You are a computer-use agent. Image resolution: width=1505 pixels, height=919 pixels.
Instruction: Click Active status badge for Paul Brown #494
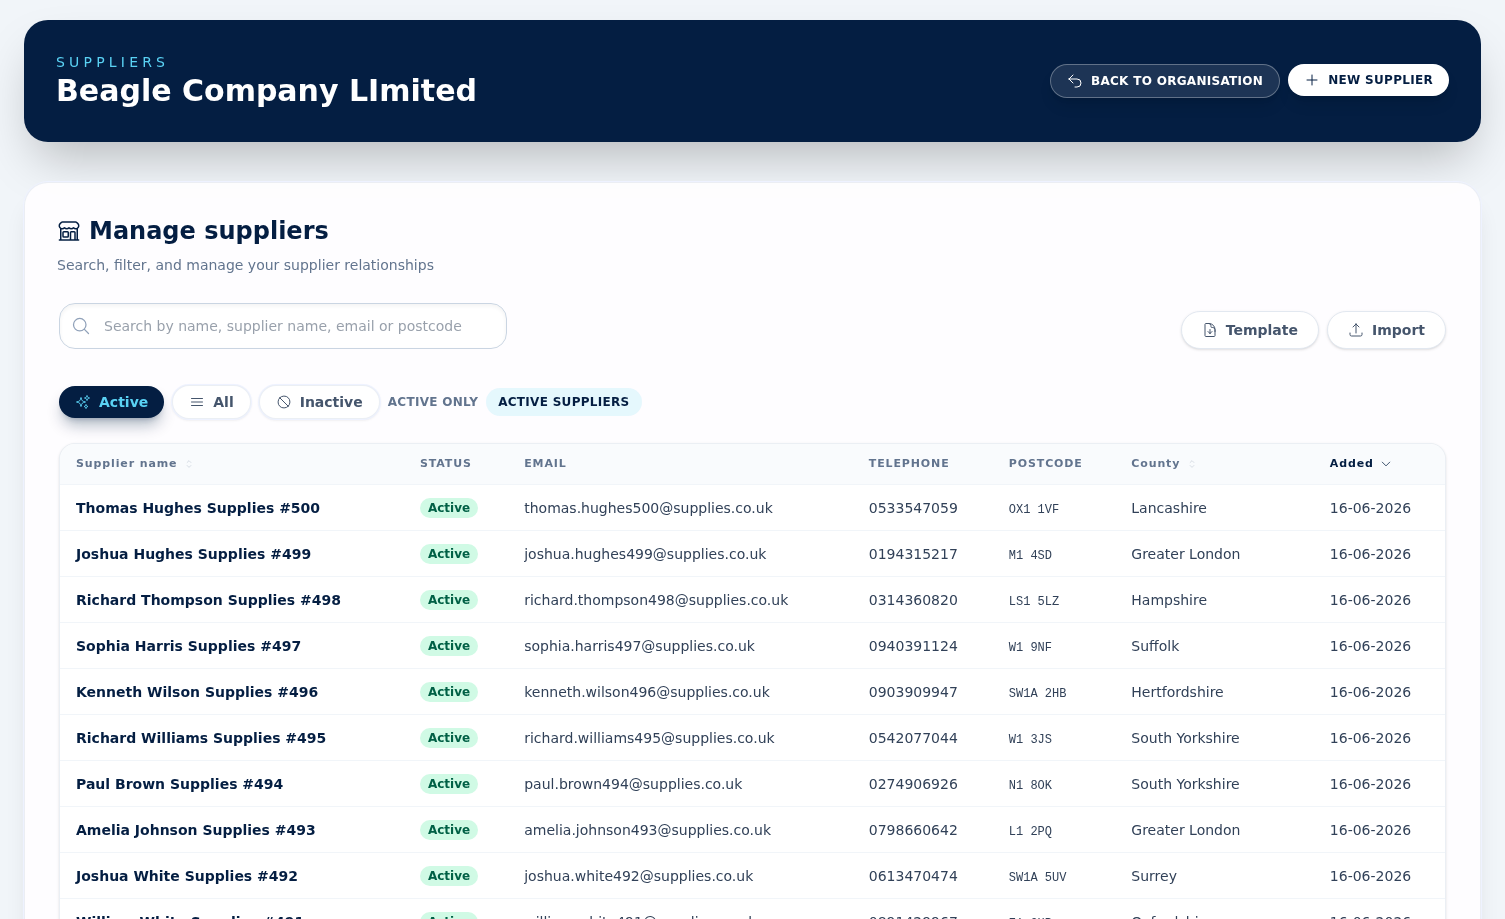click(449, 784)
